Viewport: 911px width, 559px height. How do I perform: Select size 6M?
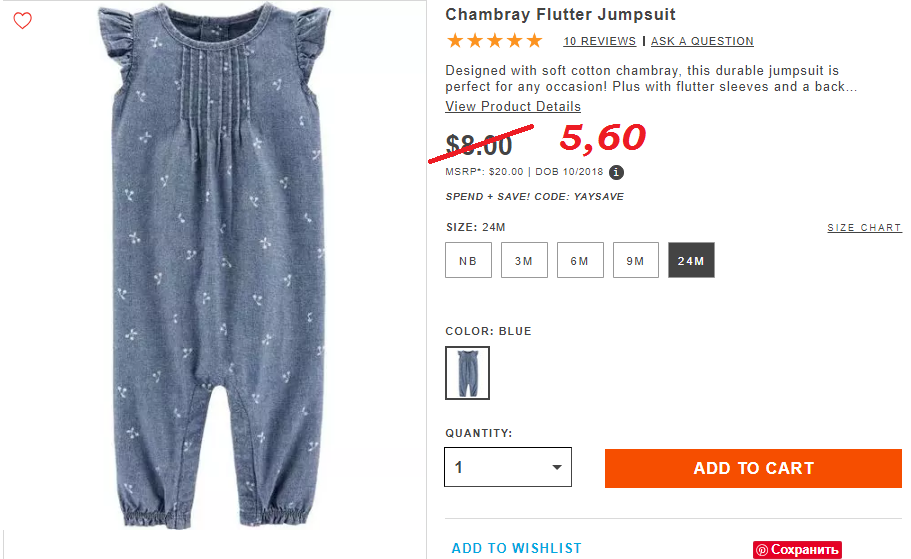580,260
